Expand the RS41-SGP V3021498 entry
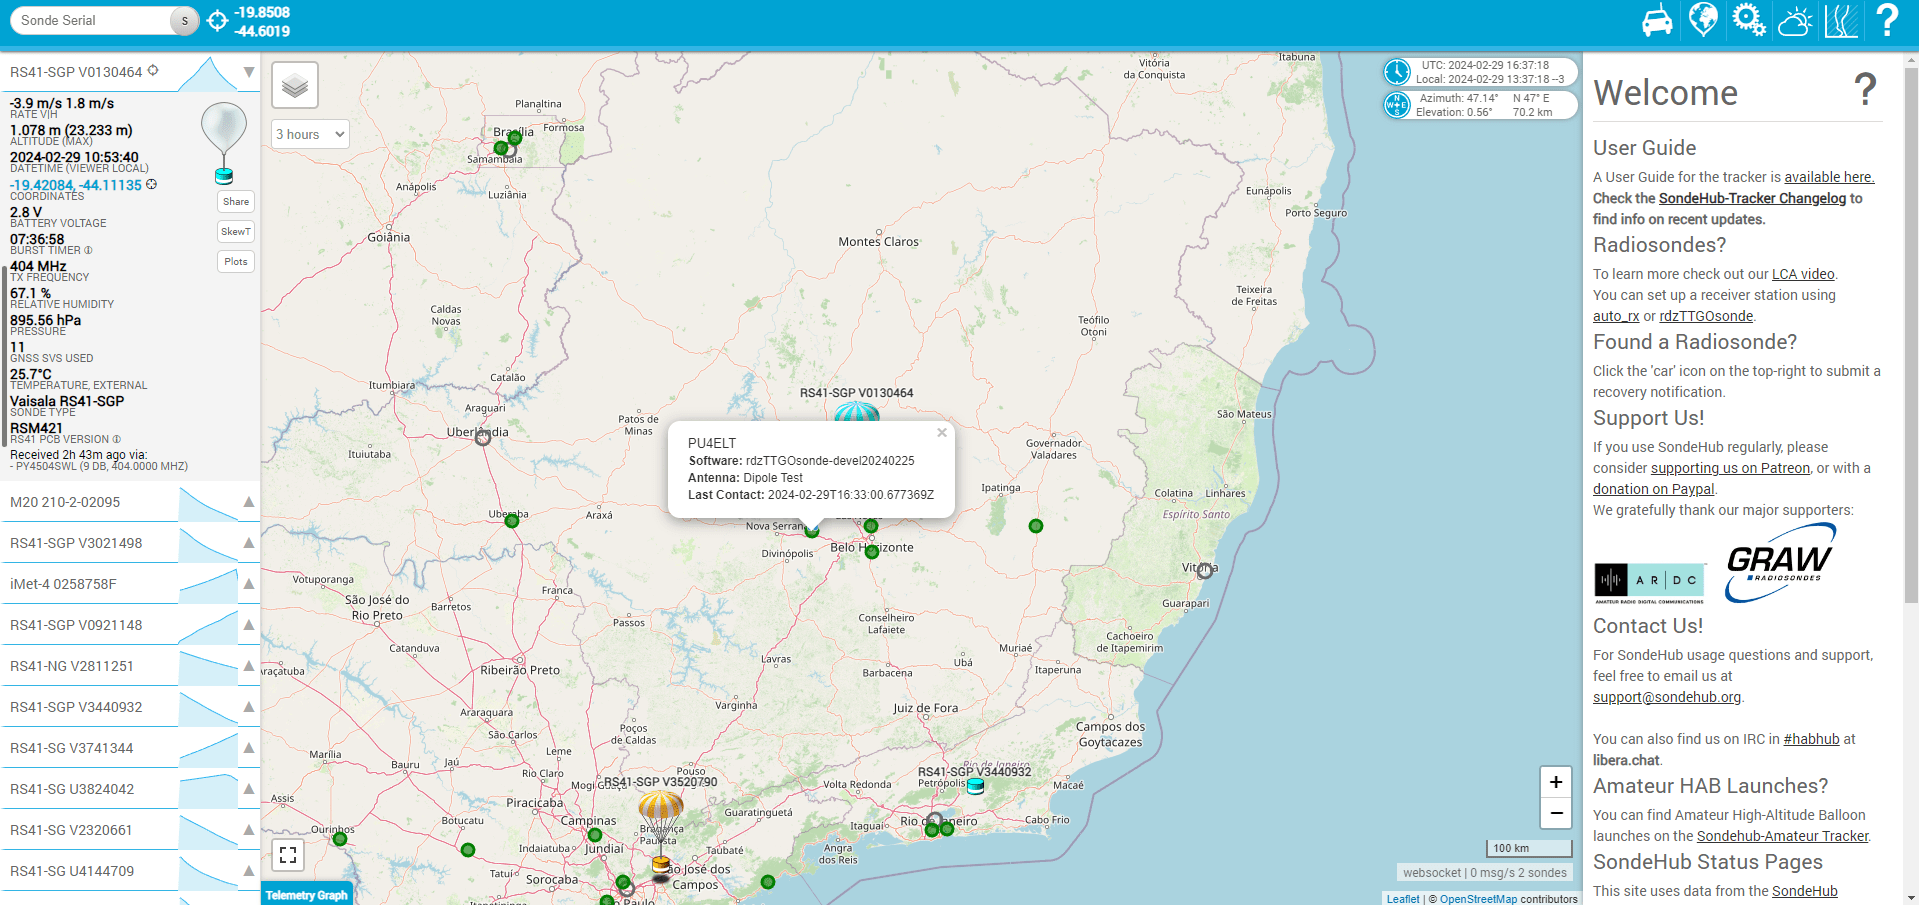Screen dimensions: 1919x905 click(249, 543)
